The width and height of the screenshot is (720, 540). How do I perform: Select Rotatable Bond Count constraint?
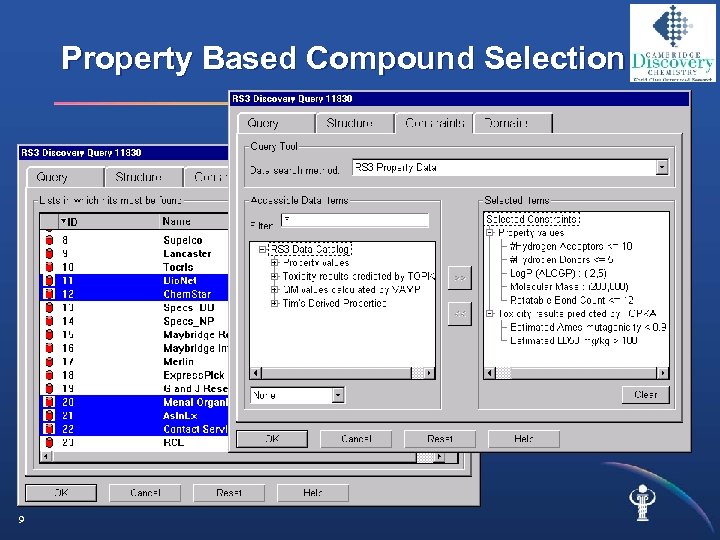click(572, 300)
